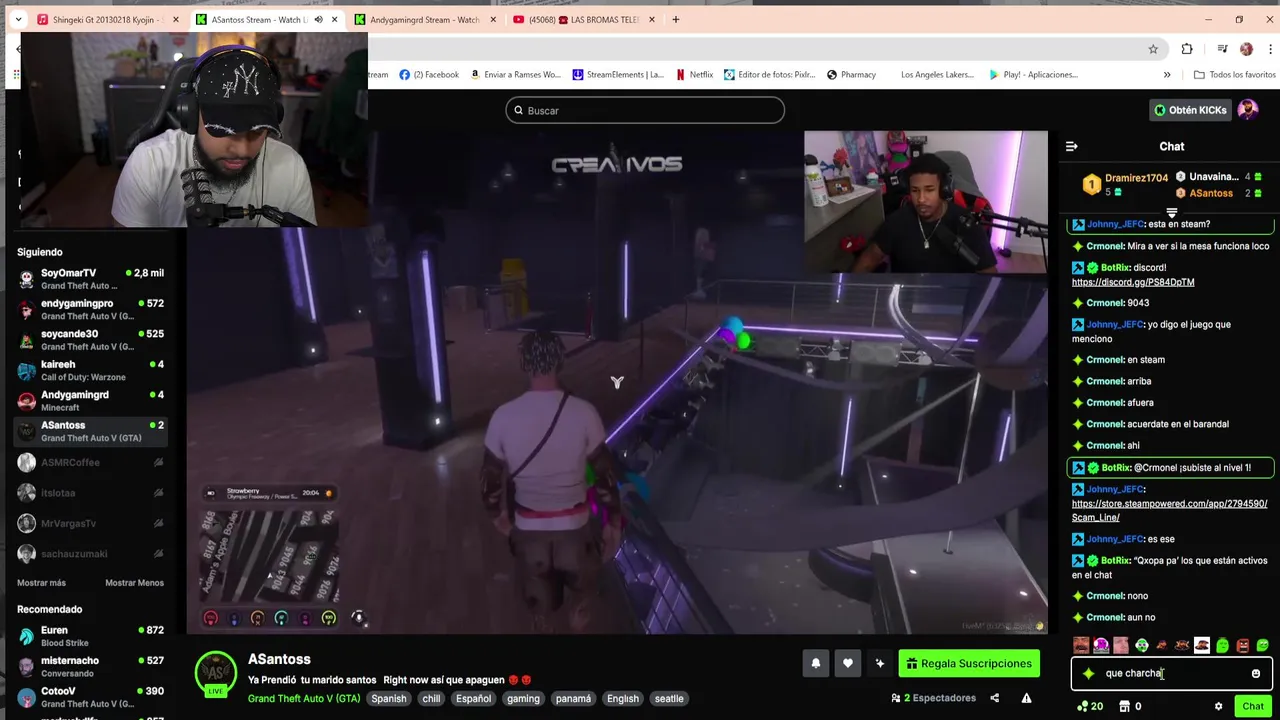The width and height of the screenshot is (1280, 720).
Task: Expand the bookmarks overflow chevron
Action: (1167, 74)
